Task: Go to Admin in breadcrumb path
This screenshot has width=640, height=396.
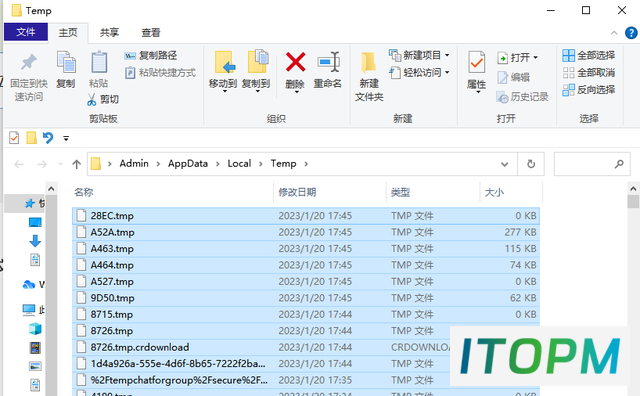Action: tap(134, 164)
